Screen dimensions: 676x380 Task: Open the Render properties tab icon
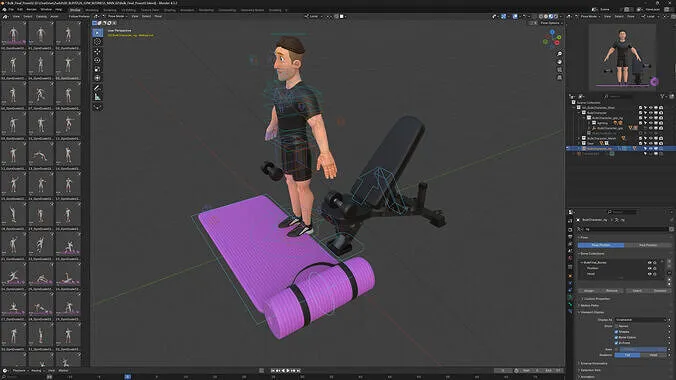pos(570,230)
